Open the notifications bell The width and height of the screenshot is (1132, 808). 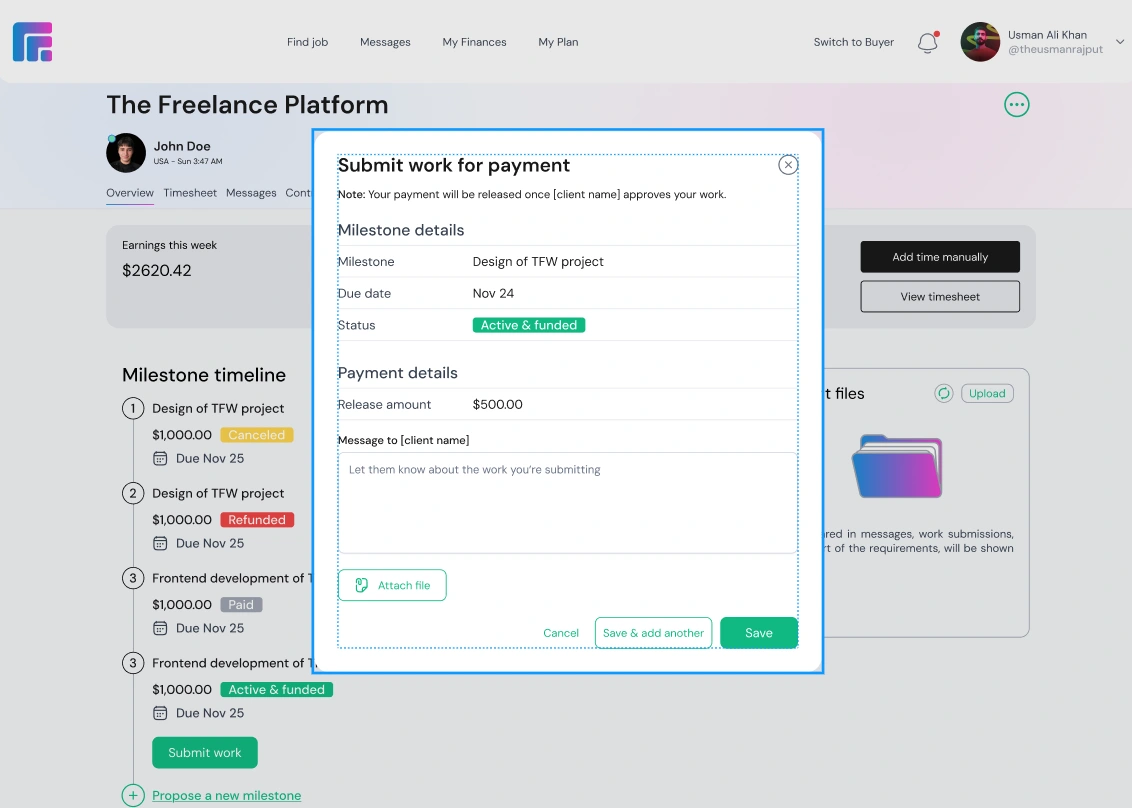click(x=928, y=43)
